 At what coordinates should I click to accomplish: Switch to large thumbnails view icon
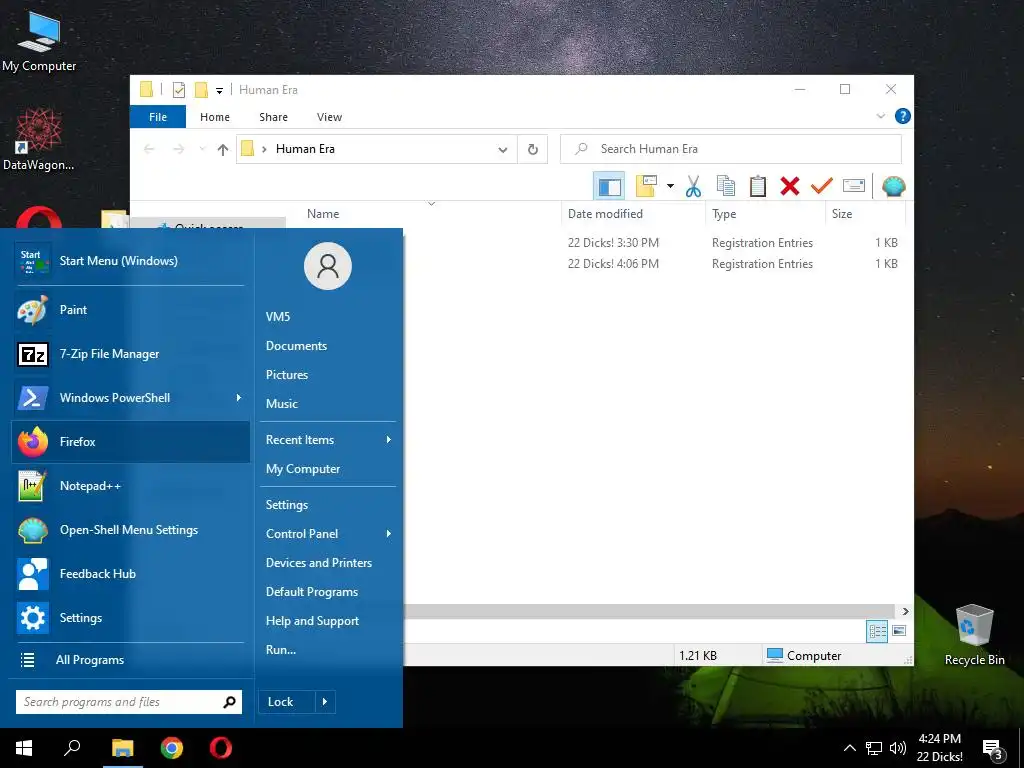point(899,631)
